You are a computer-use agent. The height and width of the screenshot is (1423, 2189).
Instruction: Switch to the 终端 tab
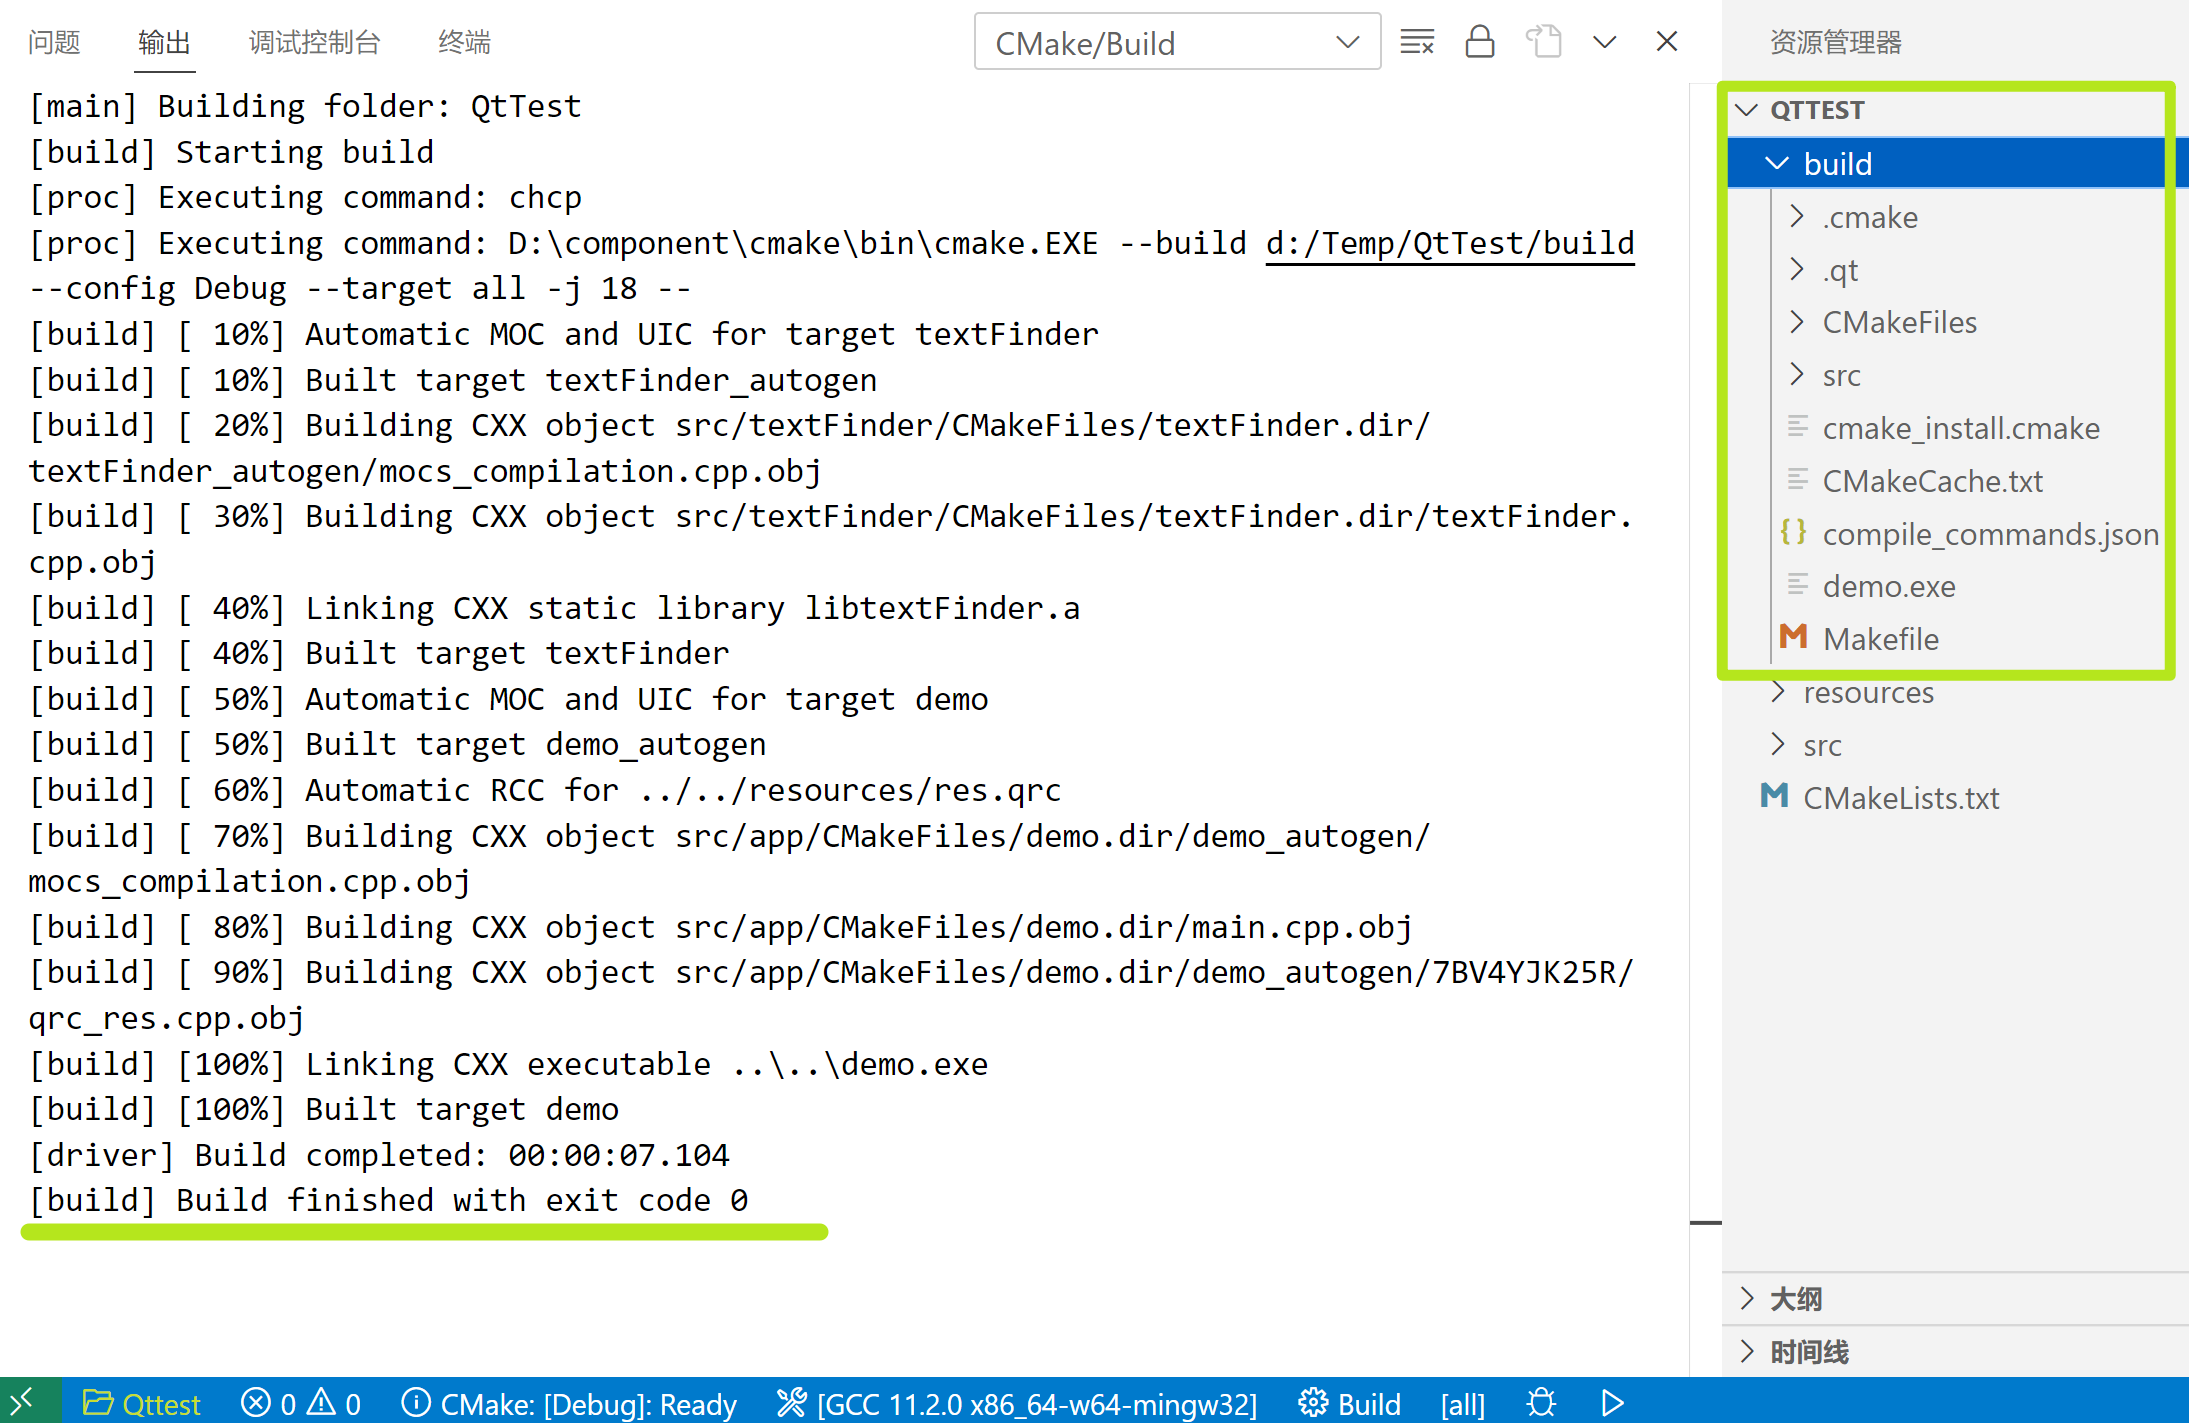tap(463, 41)
